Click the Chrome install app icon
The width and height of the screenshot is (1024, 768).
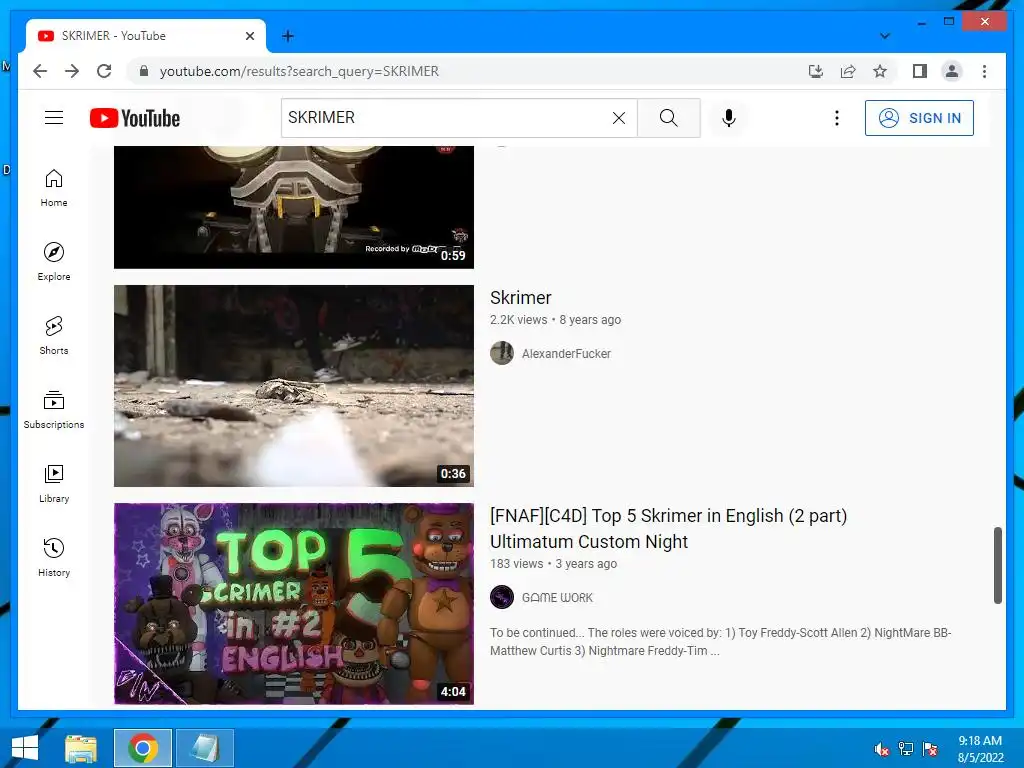click(x=816, y=71)
